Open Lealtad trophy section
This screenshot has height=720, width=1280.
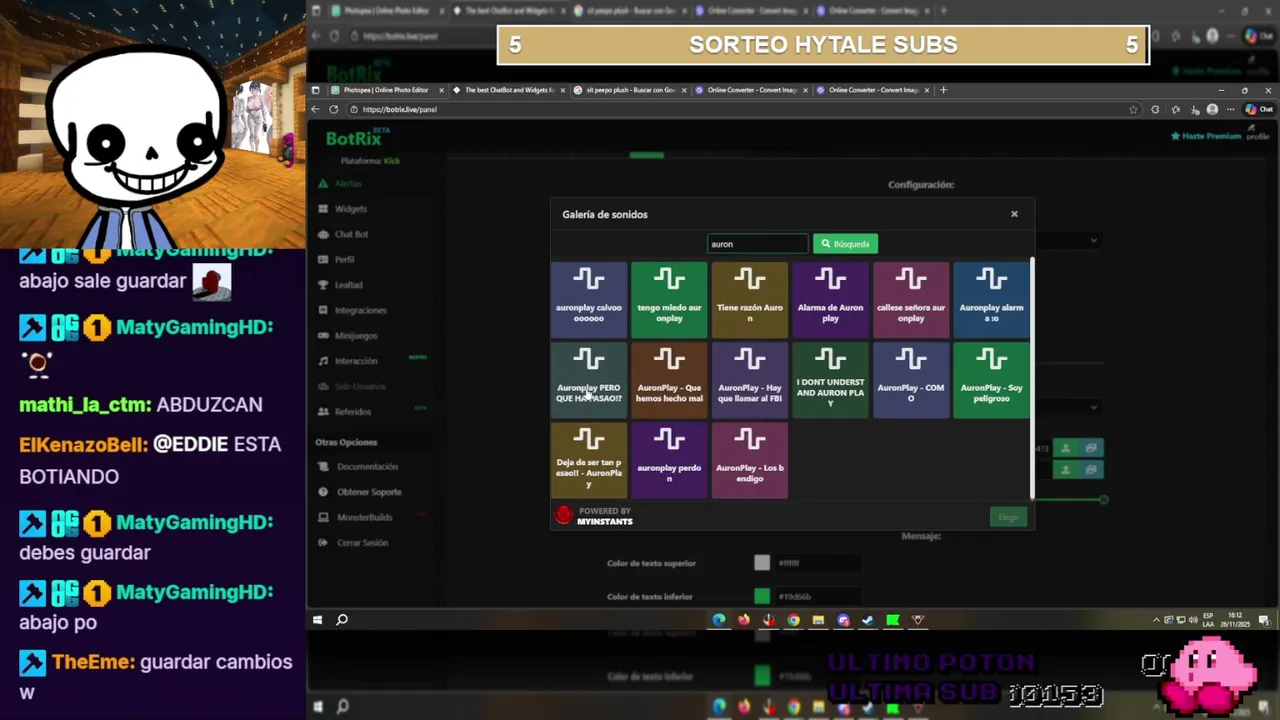tap(340, 285)
